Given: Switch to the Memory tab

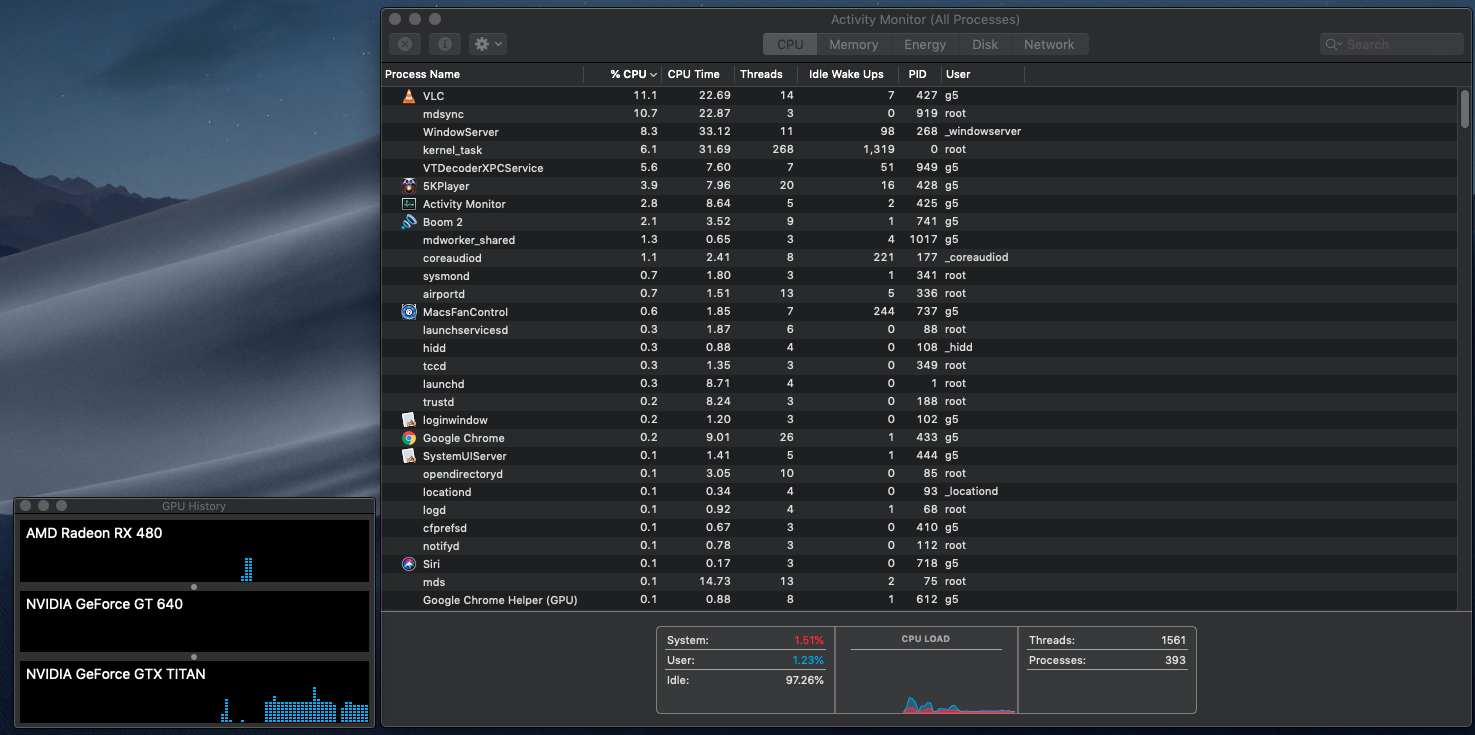Looking at the screenshot, I should coord(853,44).
